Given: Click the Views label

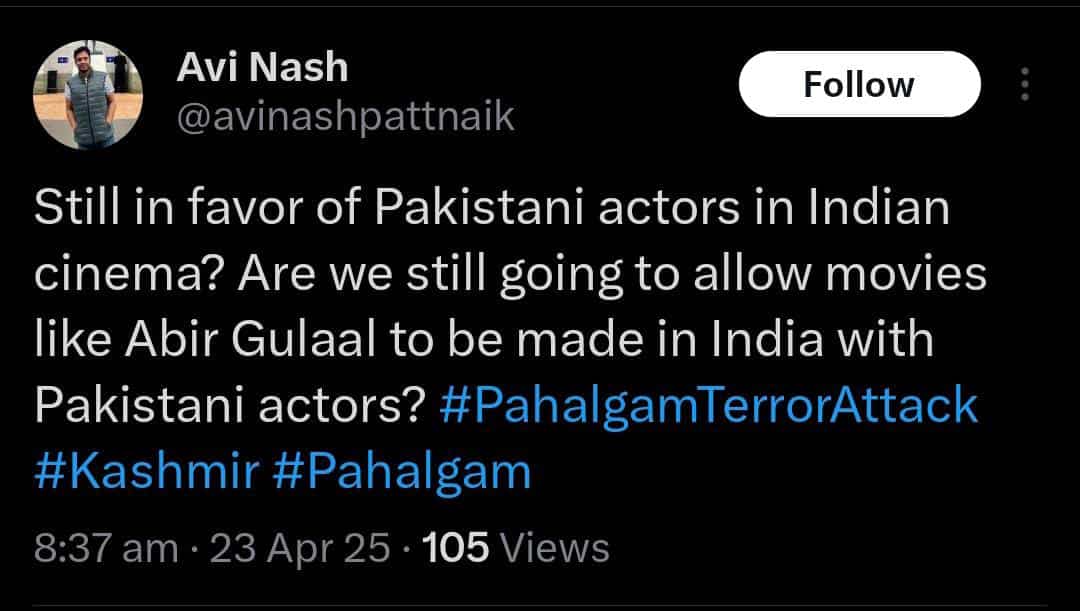Looking at the screenshot, I should coord(554,548).
